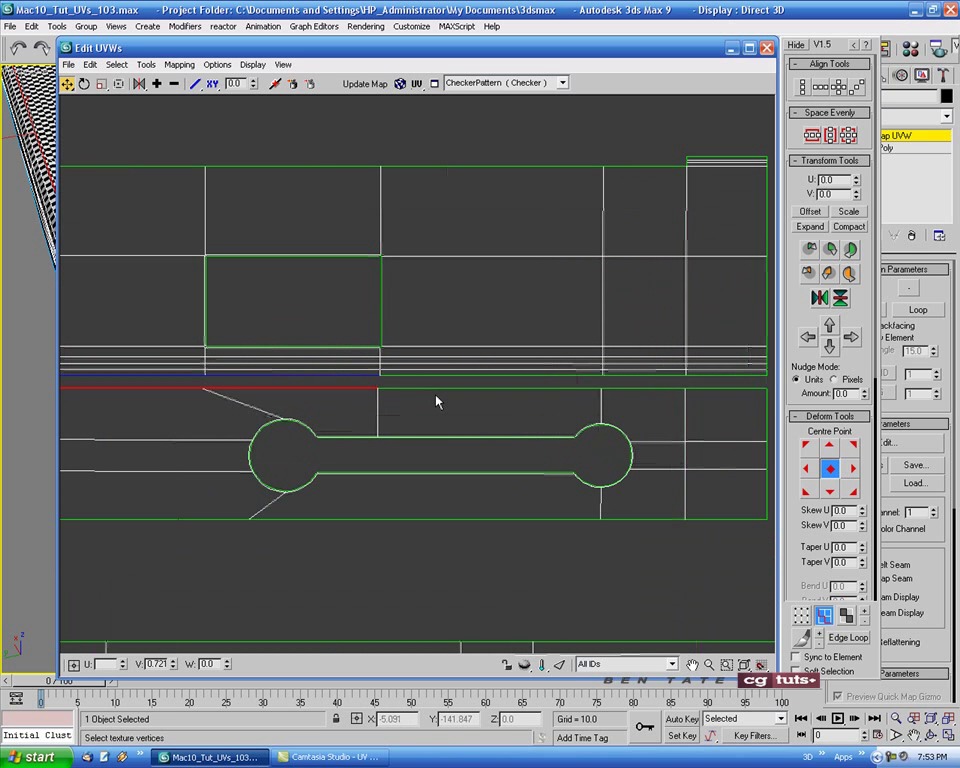Viewport: 960px width, 768px height.
Task: Select the Move tool in Edit UVWs
Action: pyautogui.click(x=67, y=84)
